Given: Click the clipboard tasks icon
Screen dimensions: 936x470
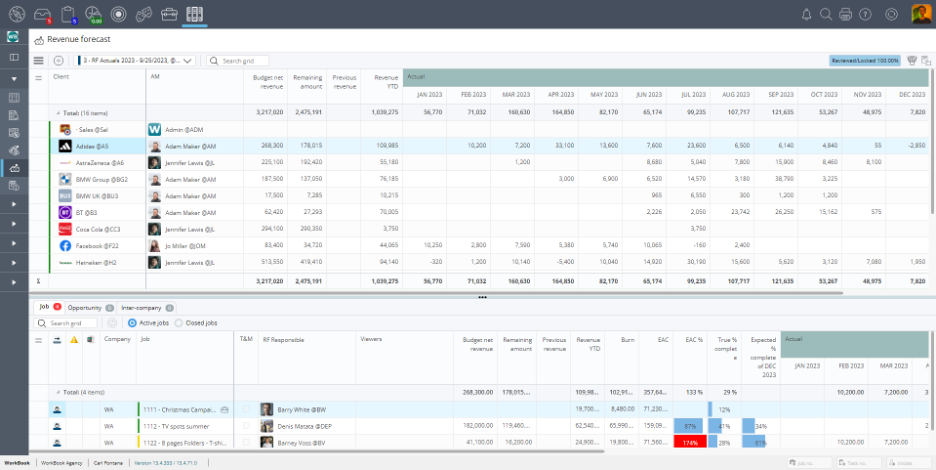Looking at the screenshot, I should click(x=68, y=14).
